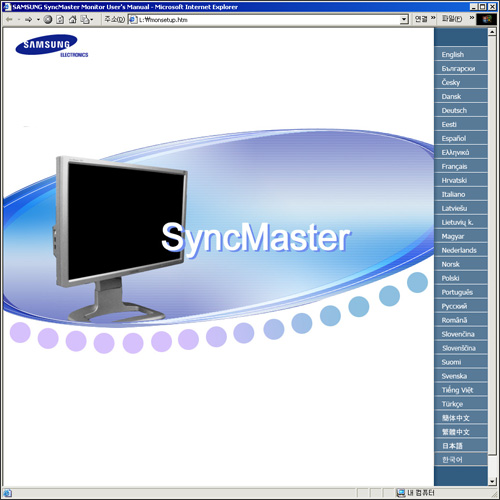Select Ελληνικά language
Image resolution: width=500 pixels, height=500 pixels.
pyautogui.click(x=461, y=152)
